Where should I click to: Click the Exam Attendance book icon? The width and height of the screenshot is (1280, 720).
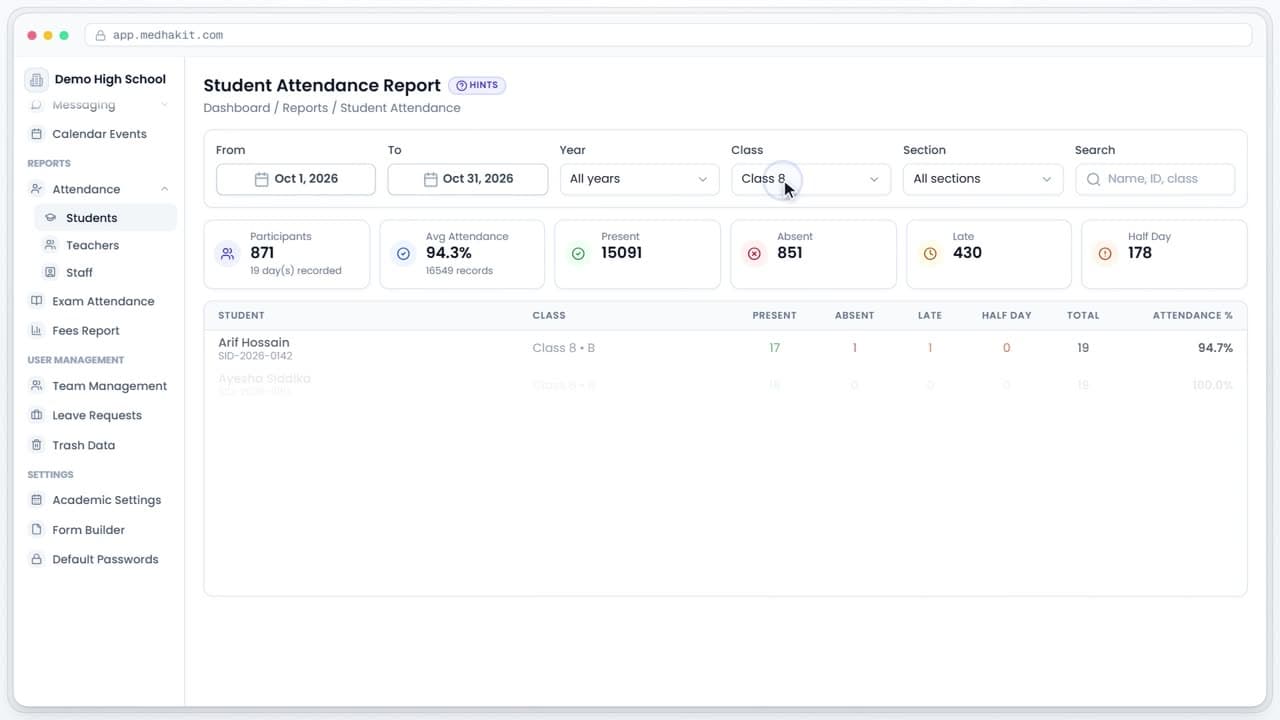point(37,301)
